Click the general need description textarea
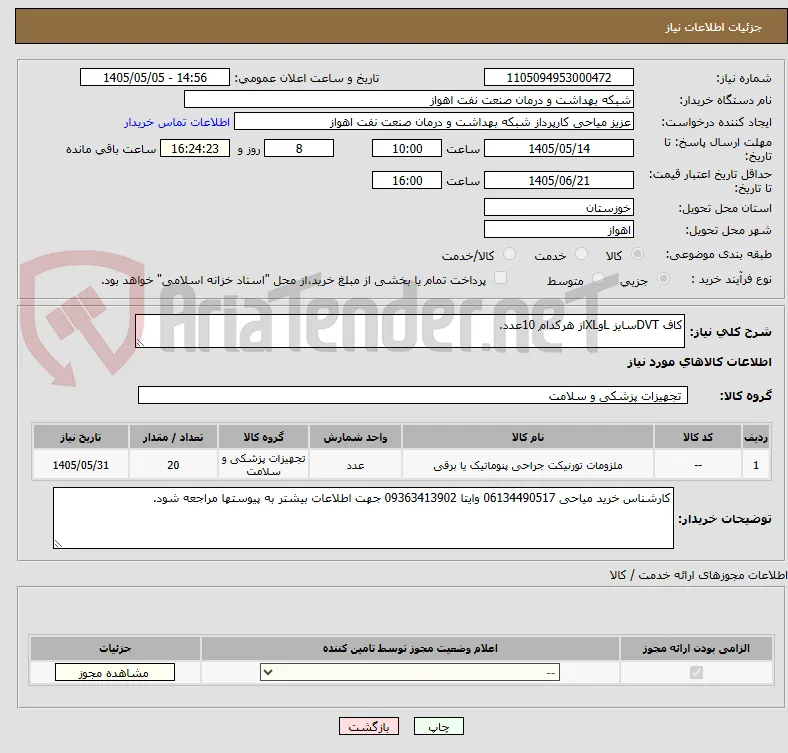Screen dimensions: 788x753 click(x=410, y=331)
